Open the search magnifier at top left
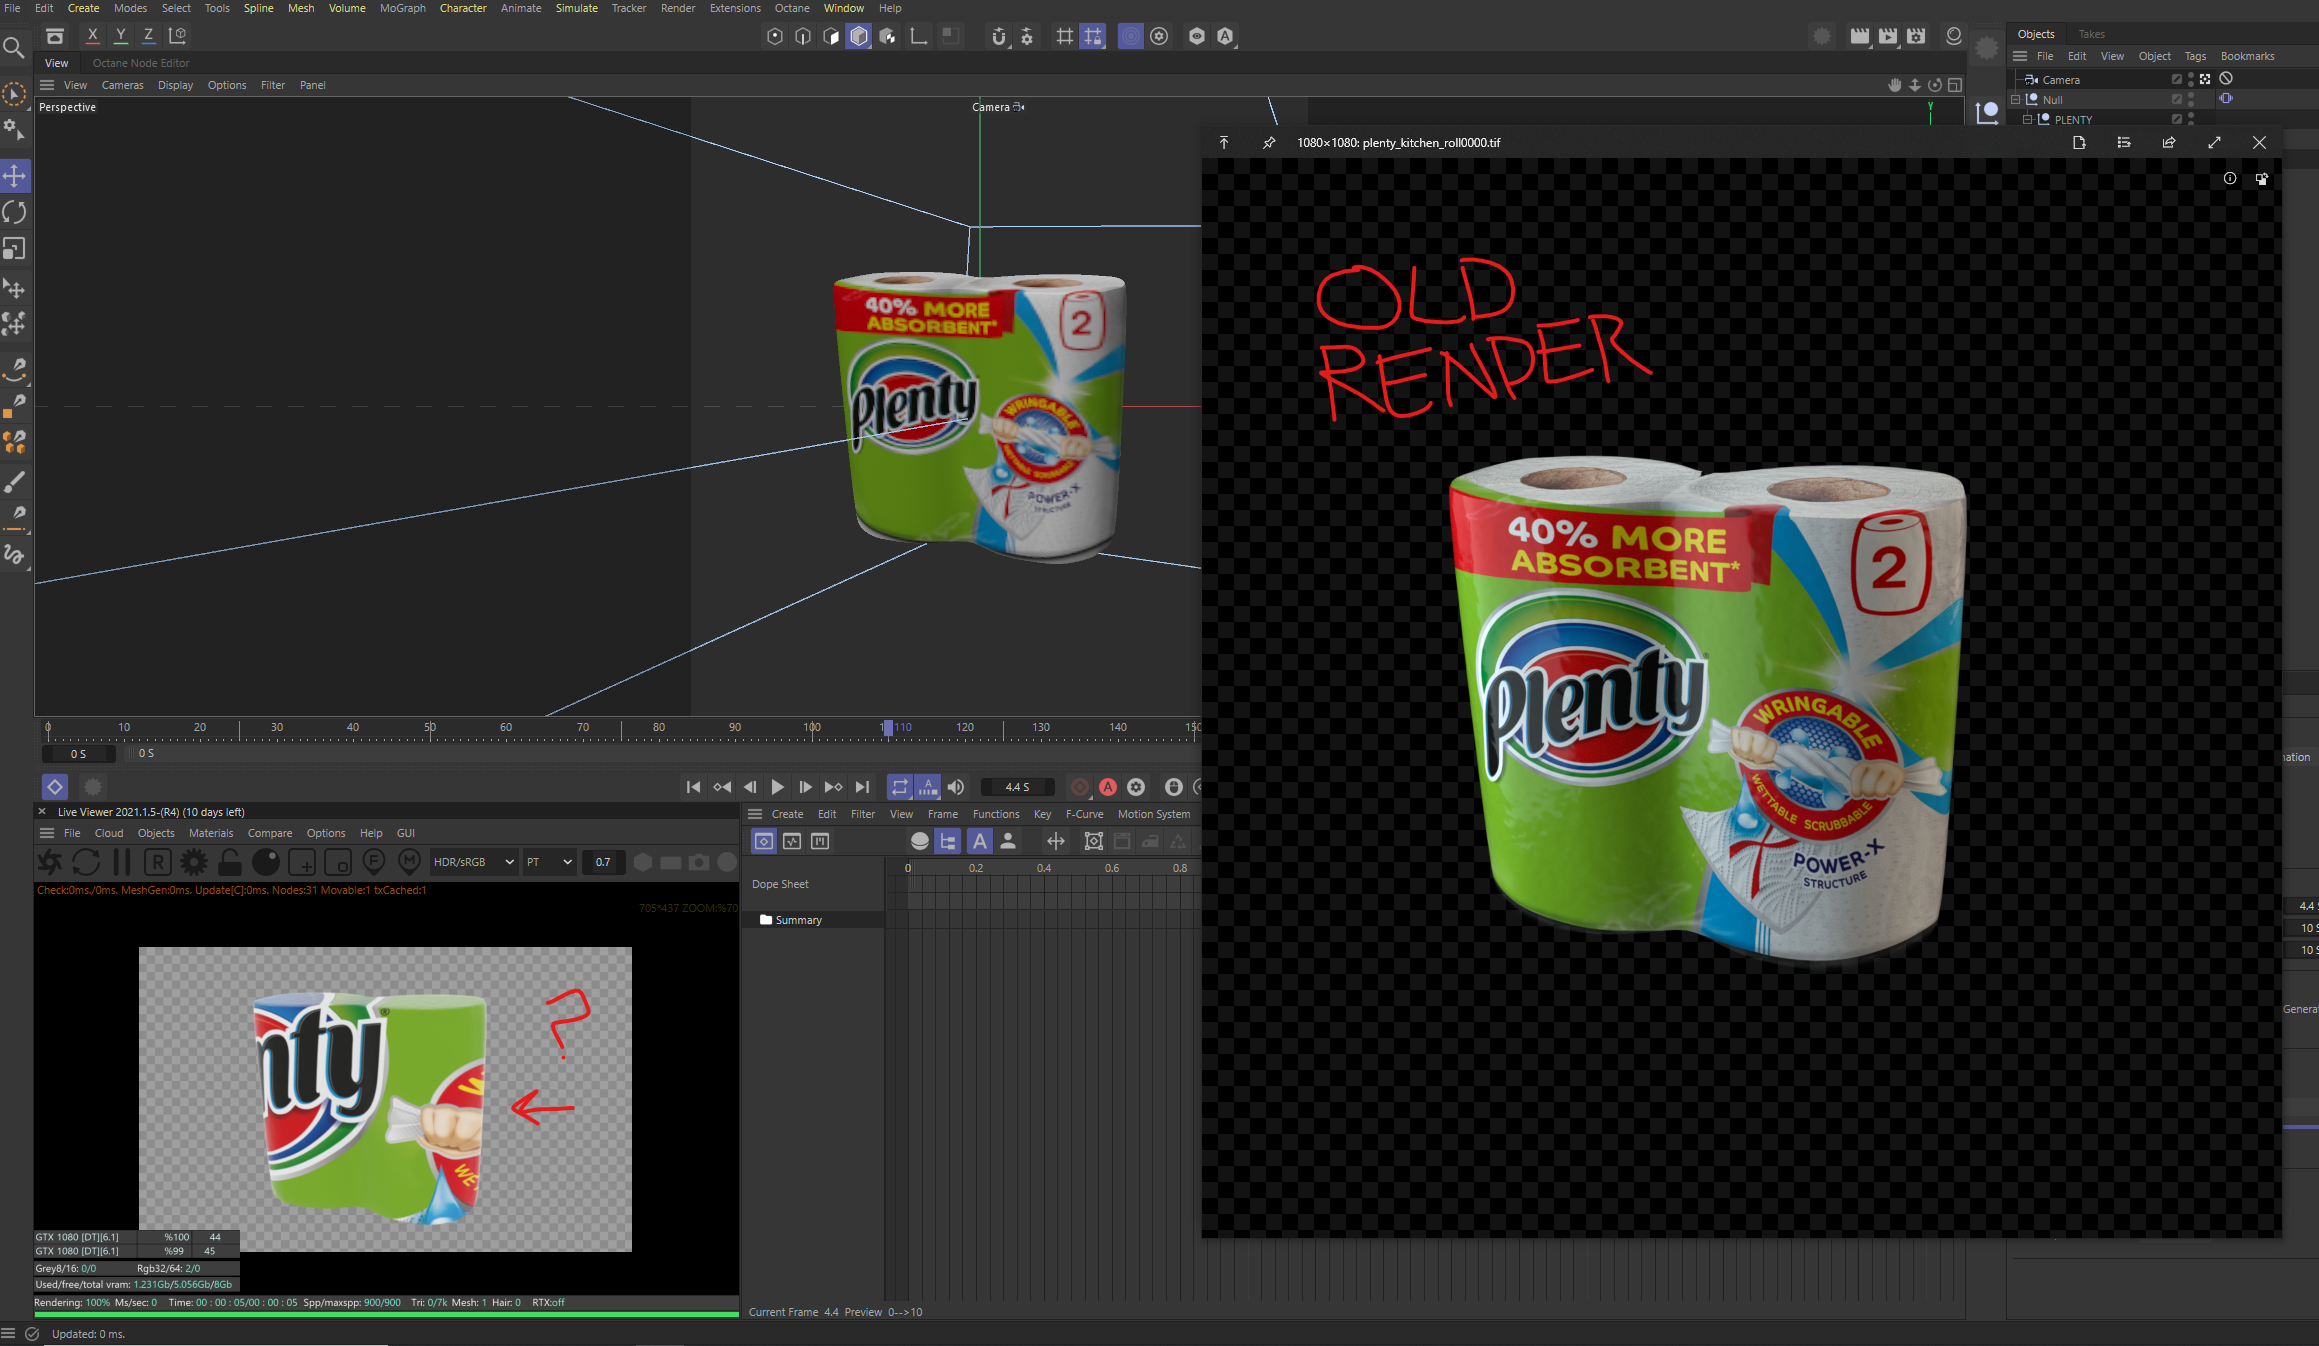Viewport: 2319px width, 1346px height. coord(14,47)
